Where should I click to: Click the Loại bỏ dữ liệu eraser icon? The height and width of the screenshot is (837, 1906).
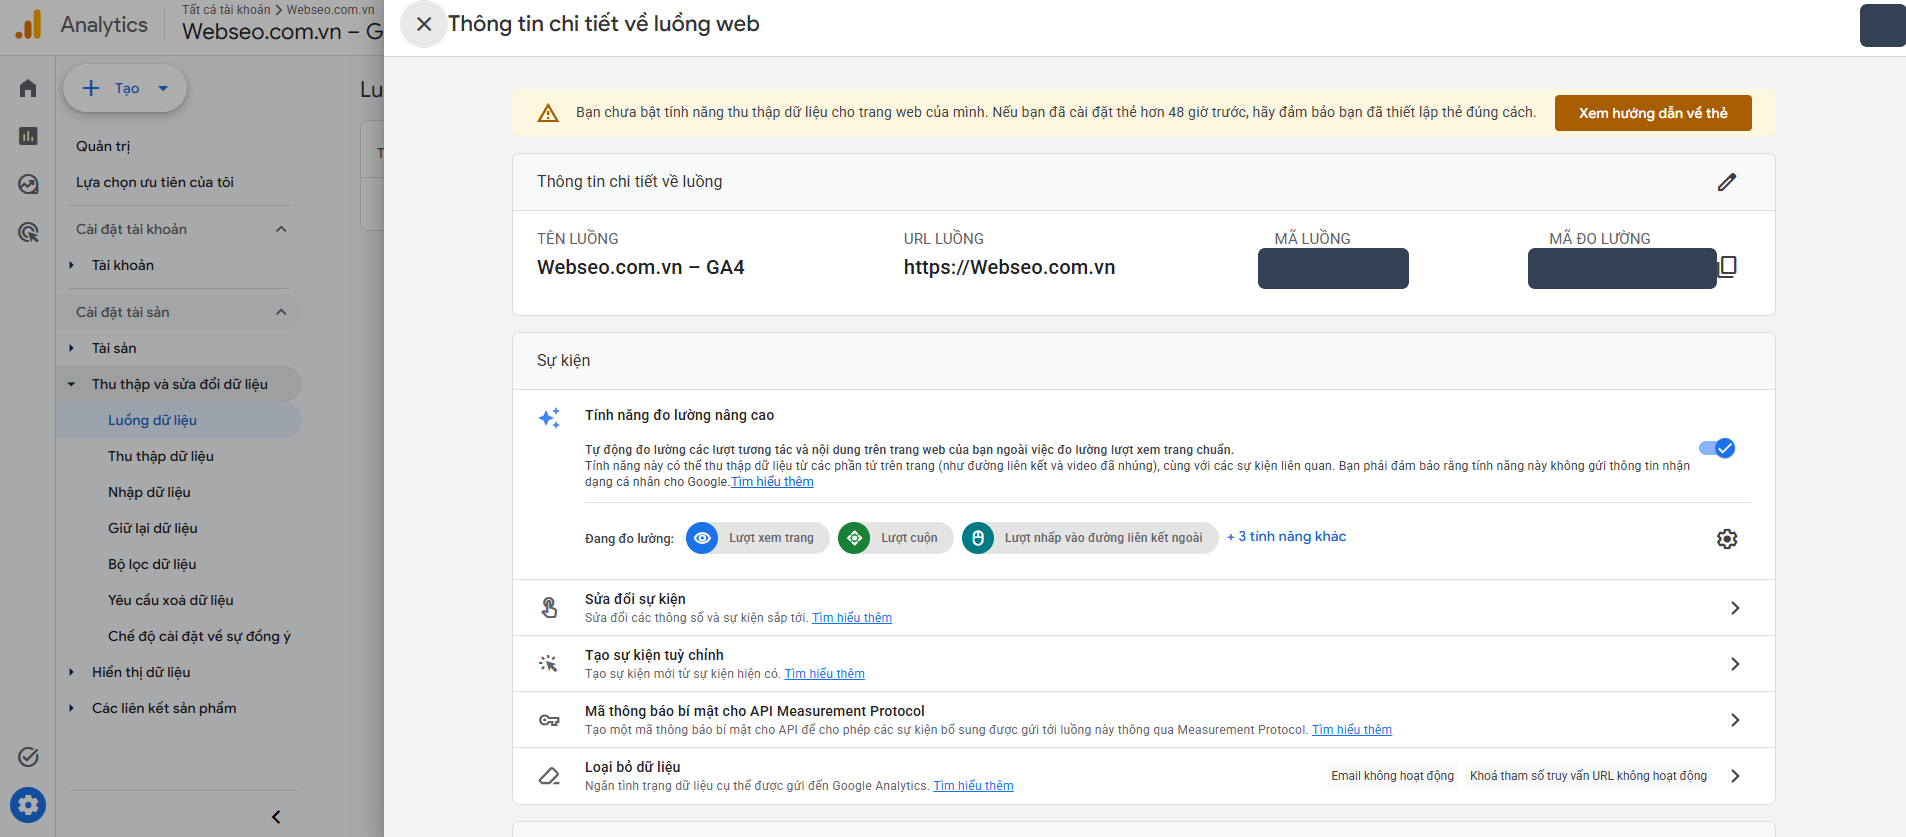[x=549, y=776]
